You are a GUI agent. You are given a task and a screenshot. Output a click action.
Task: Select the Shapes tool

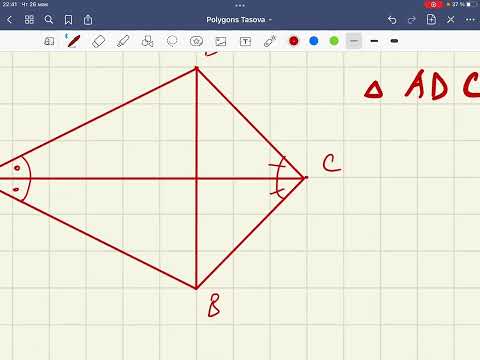(x=147, y=41)
